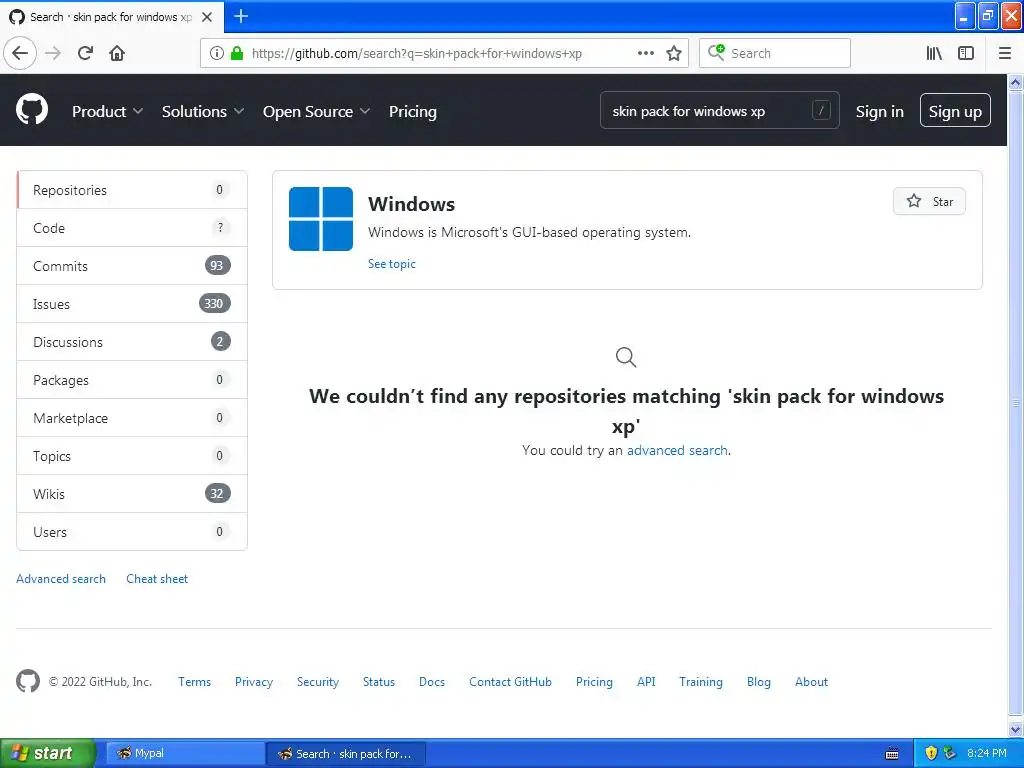
Task: Show Issues results
Action: pos(132,304)
